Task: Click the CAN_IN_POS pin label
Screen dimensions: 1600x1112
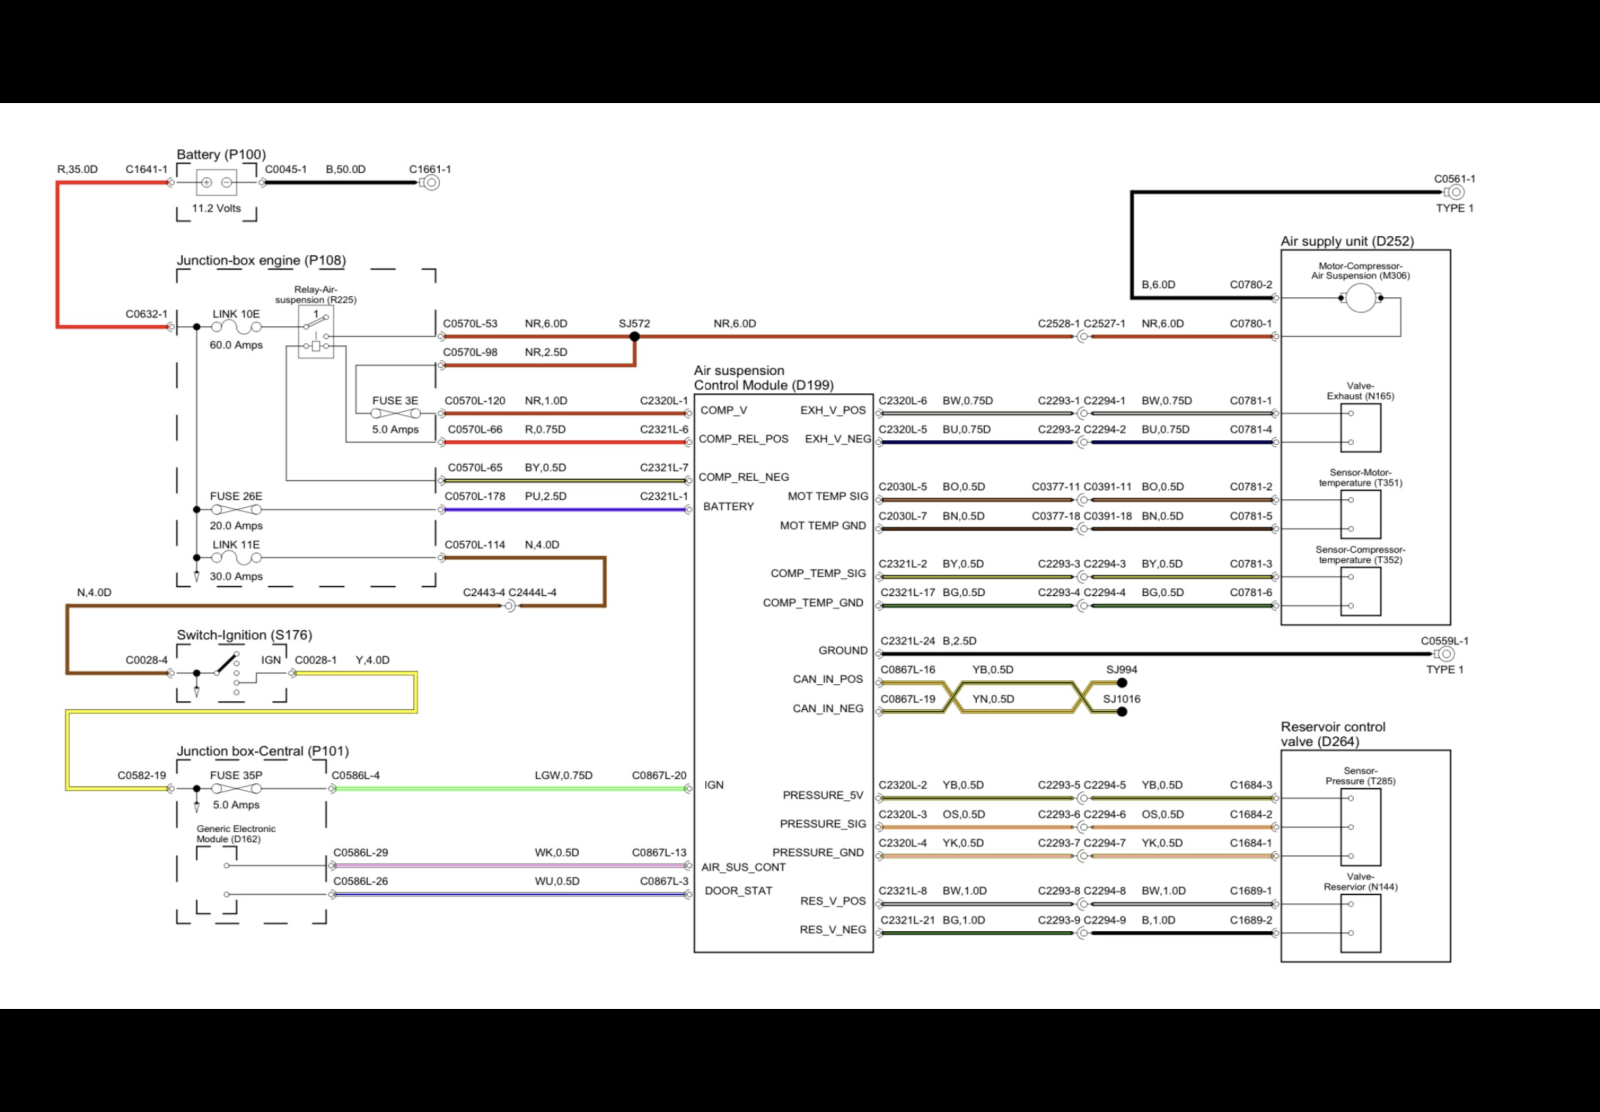Action: click(x=828, y=679)
